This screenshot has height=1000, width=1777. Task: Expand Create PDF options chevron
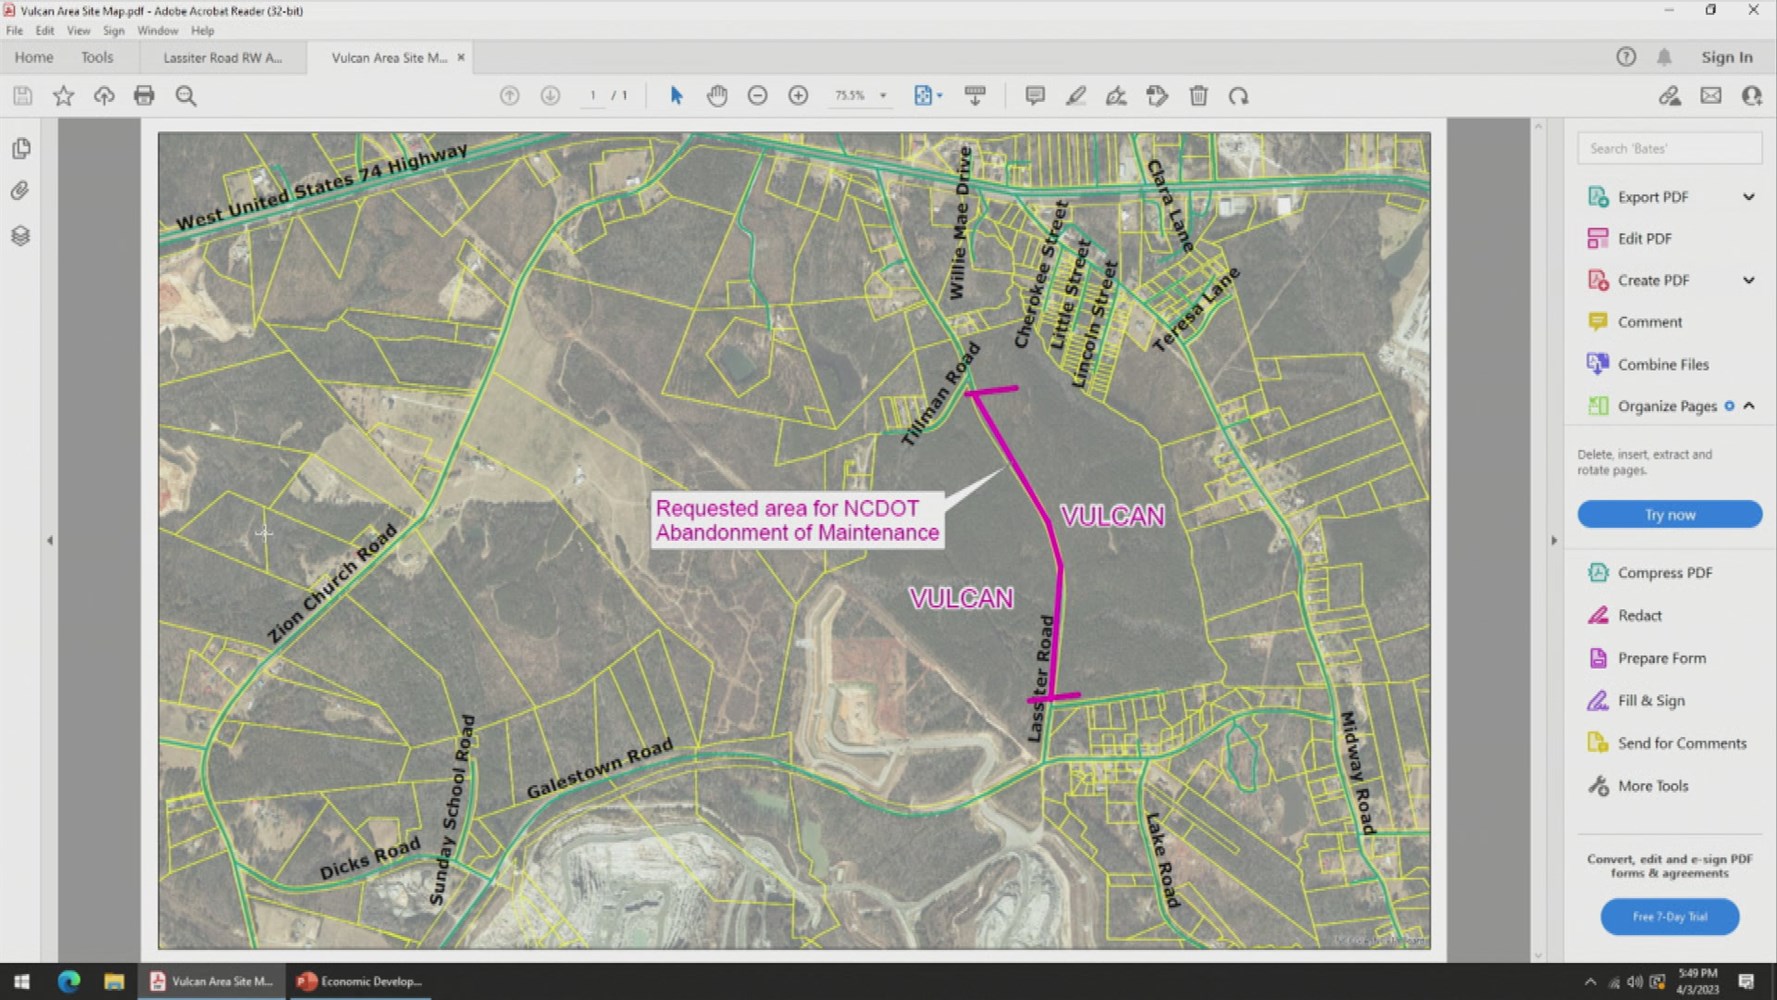(x=1749, y=280)
